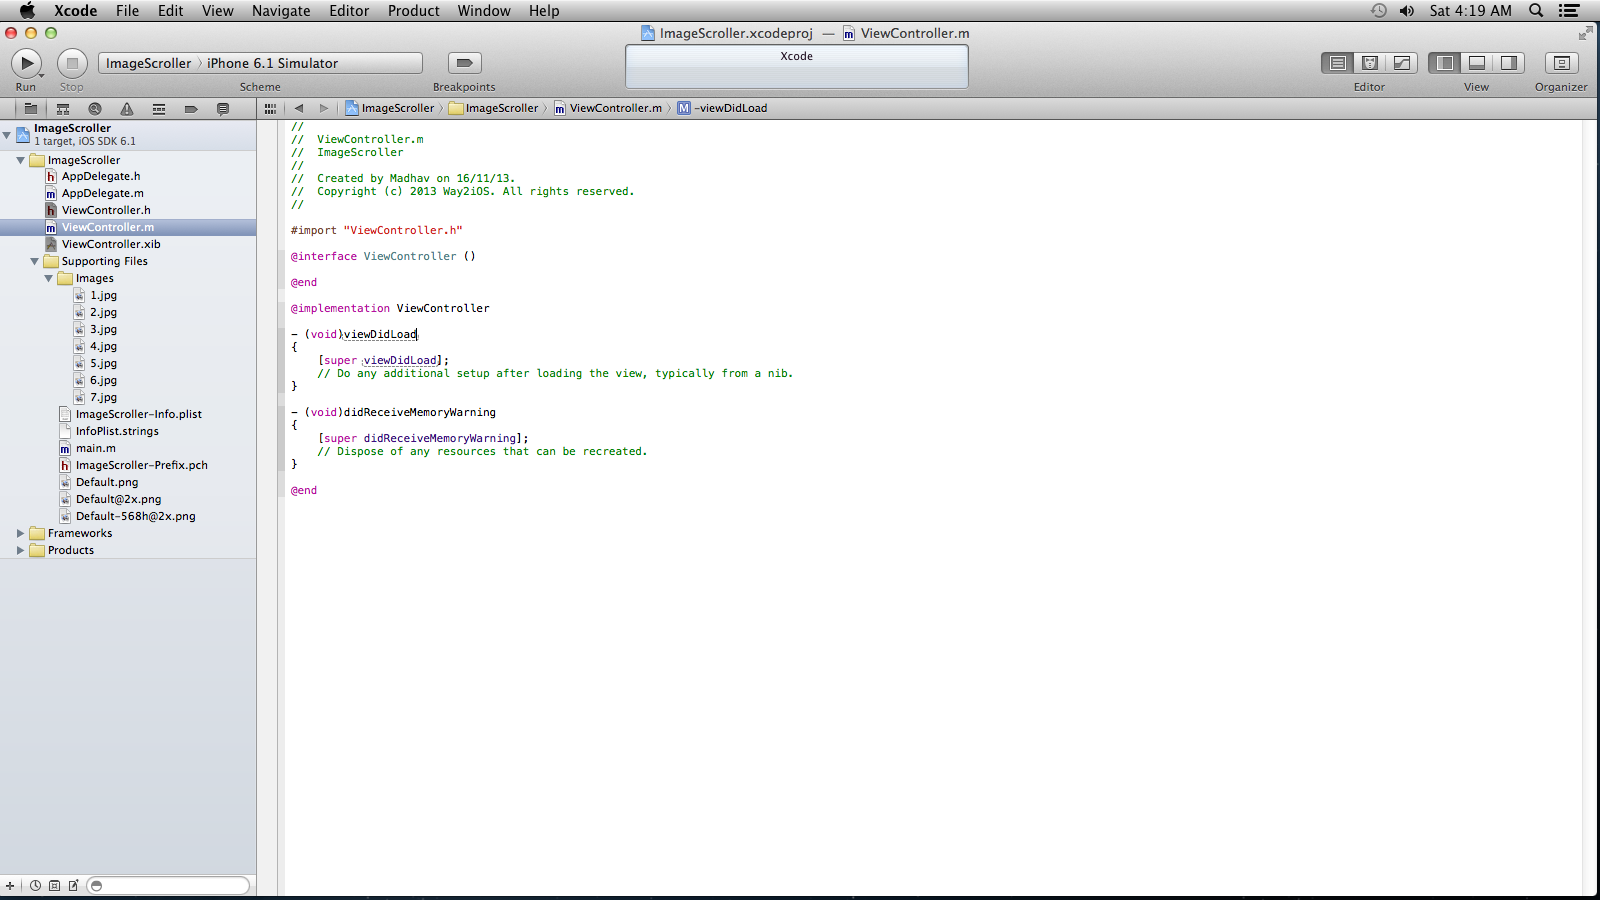This screenshot has width=1600, height=900.
Task: Show the Standard editor
Action: 1338,63
